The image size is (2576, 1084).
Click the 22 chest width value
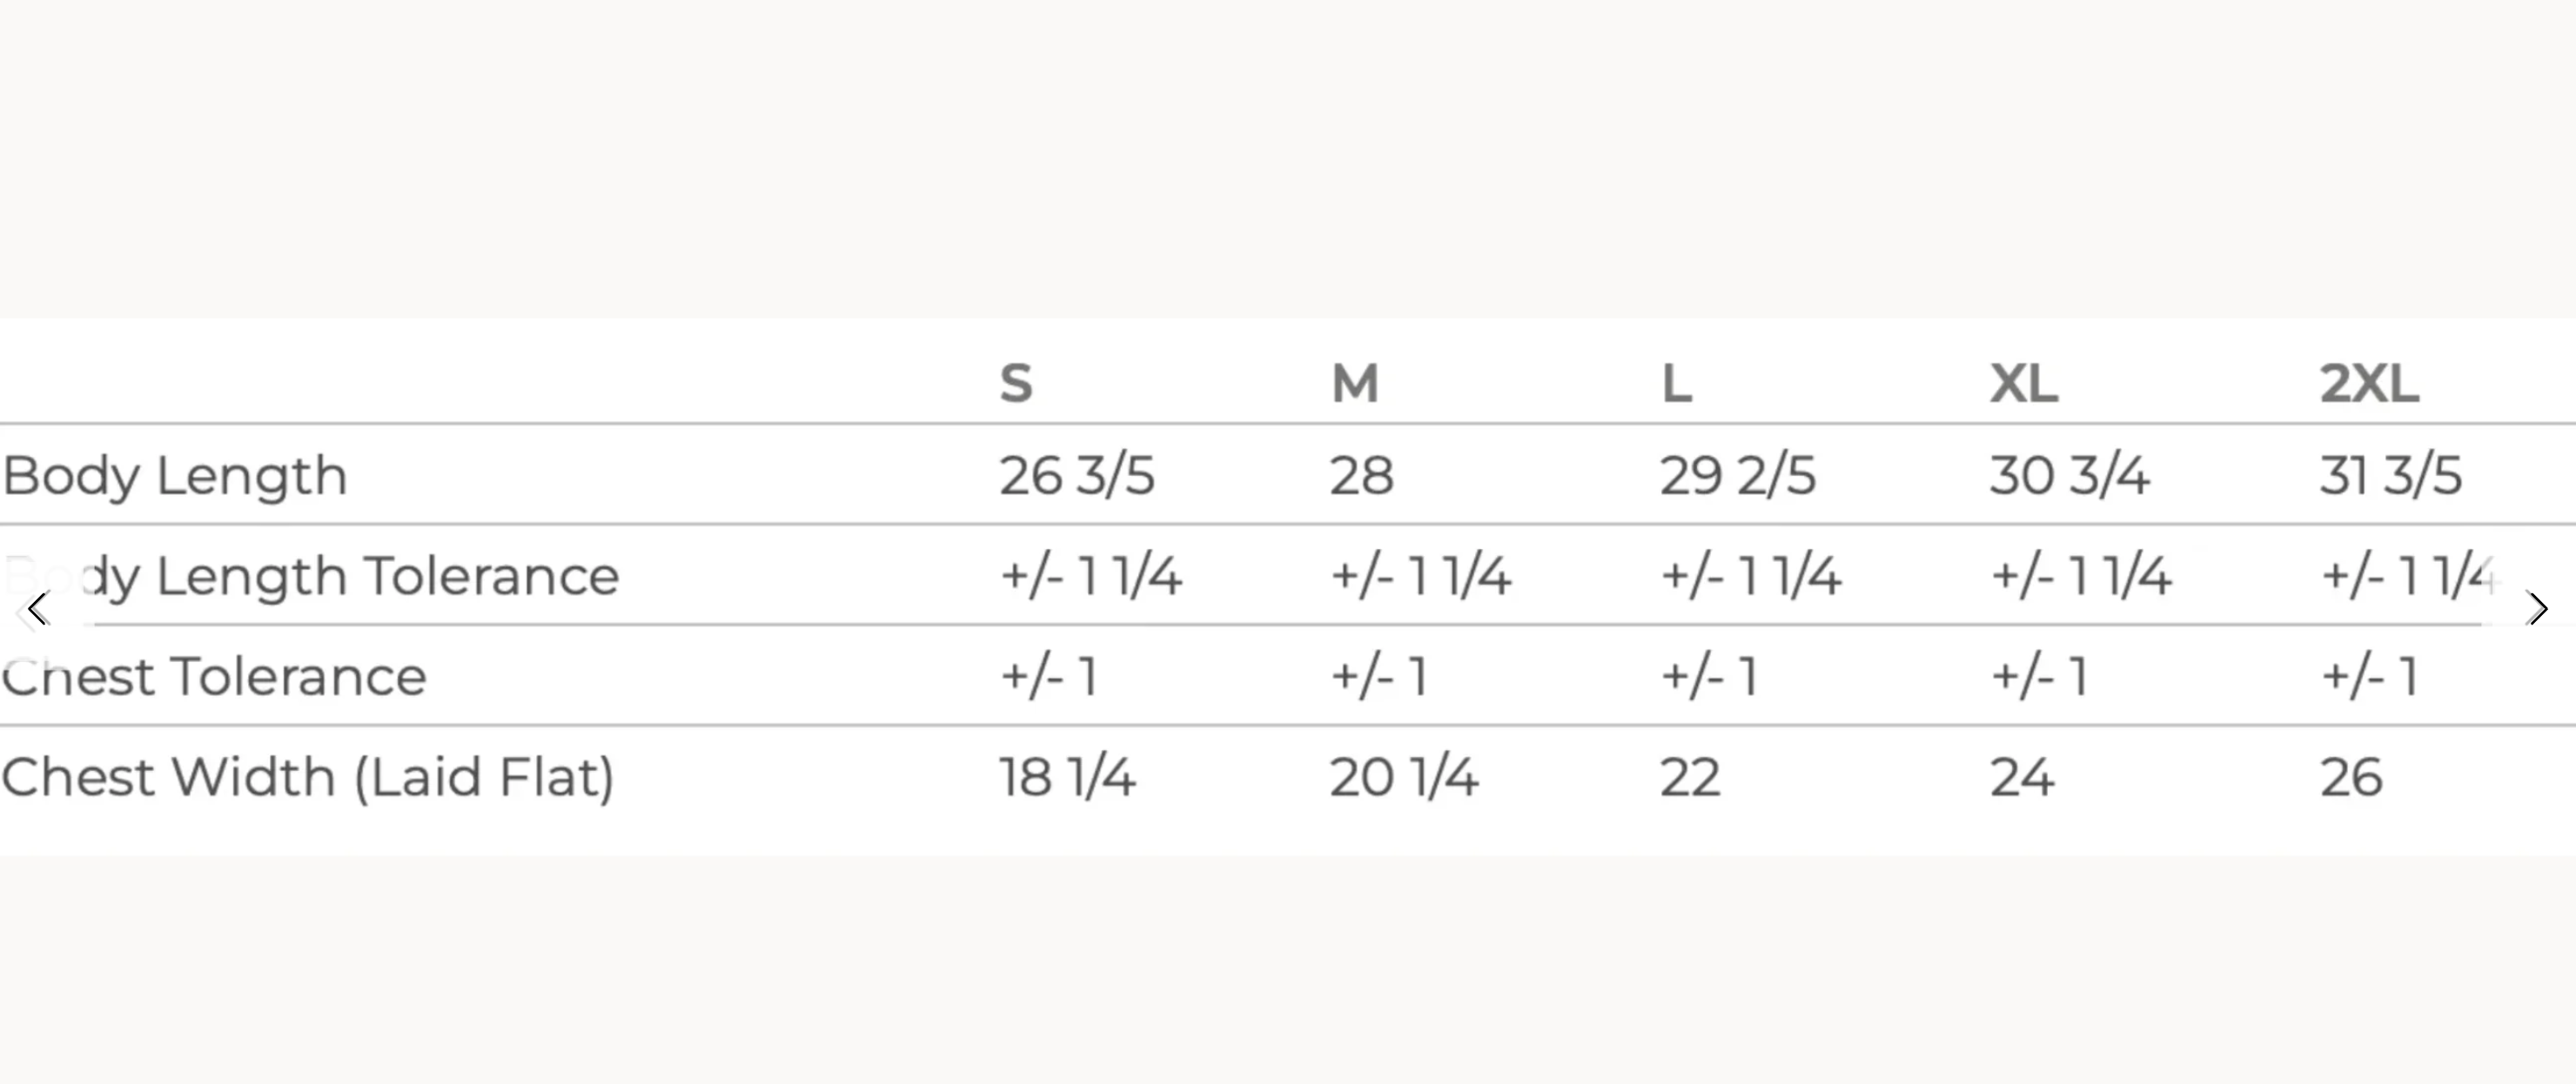[x=1690, y=777]
